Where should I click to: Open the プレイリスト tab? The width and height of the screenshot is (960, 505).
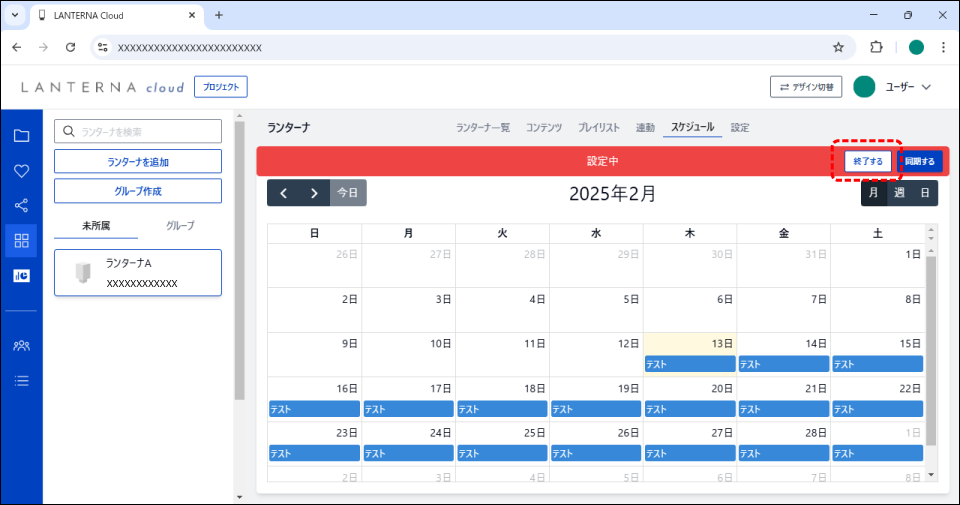tap(598, 127)
